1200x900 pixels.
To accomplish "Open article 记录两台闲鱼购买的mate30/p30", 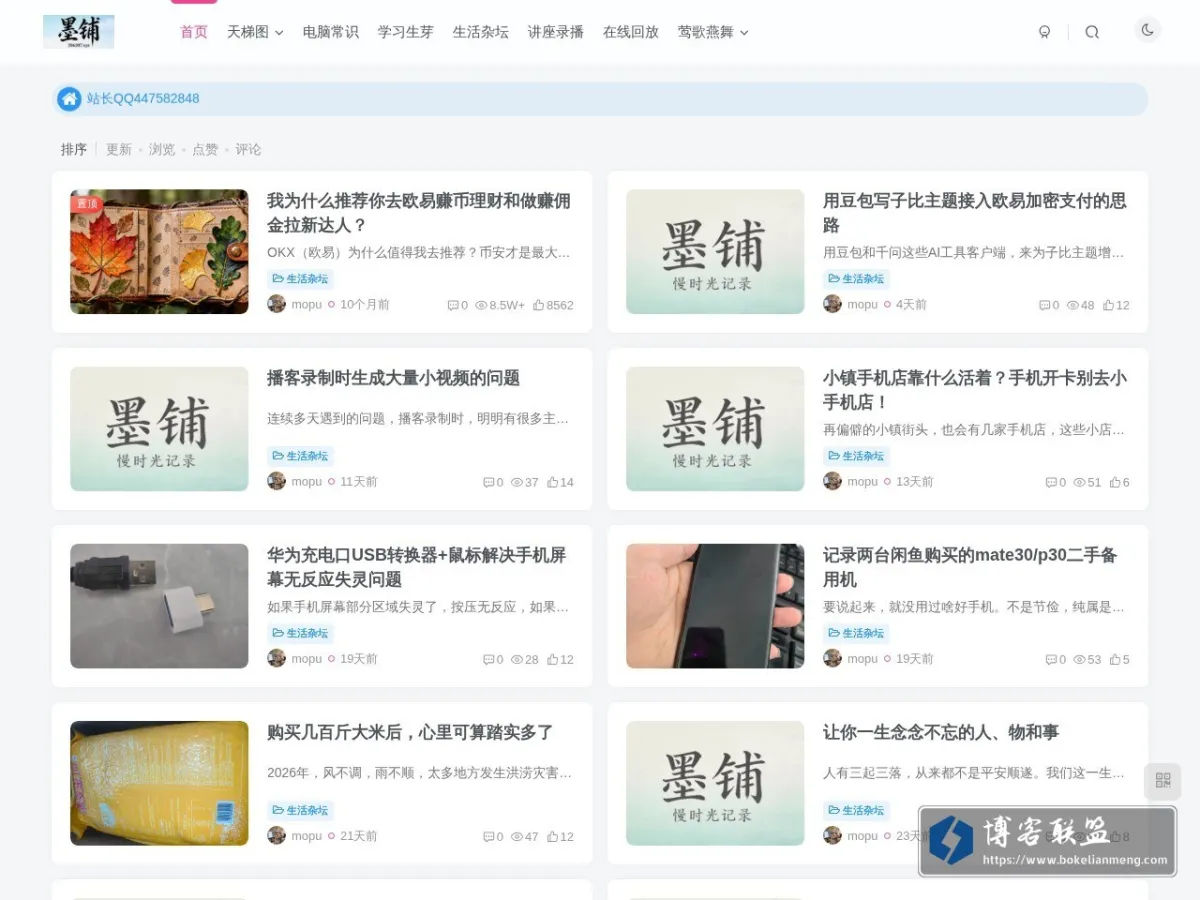I will tap(970, 567).
